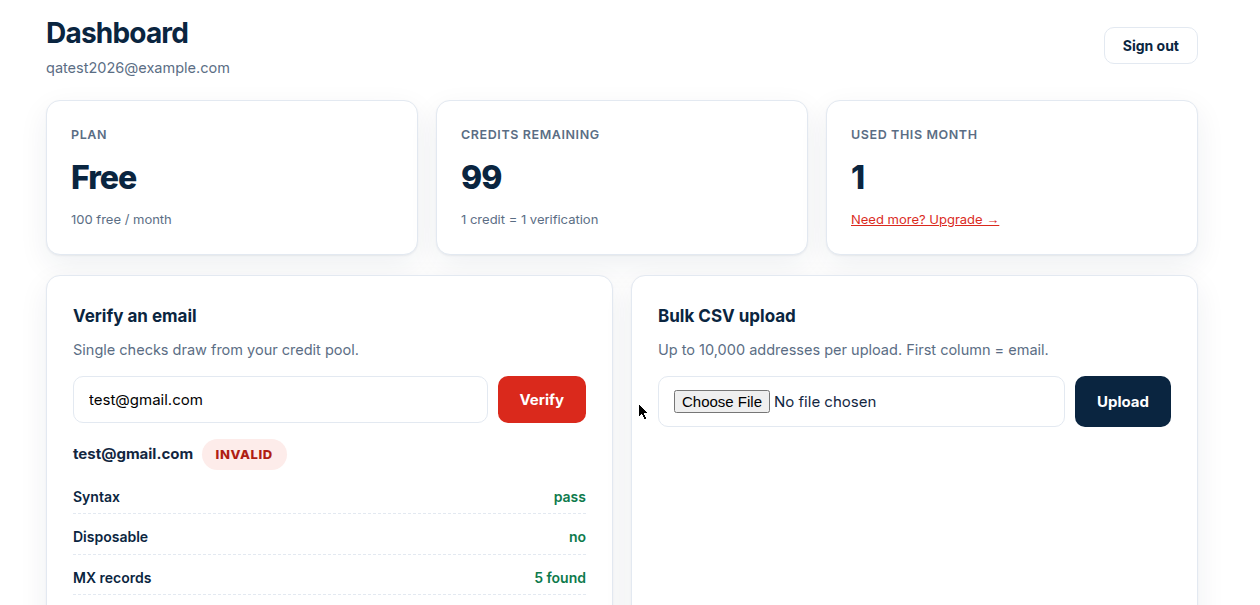Screen dimensions: 1260x605
Task: Click the Free plan value
Action: 104,178
